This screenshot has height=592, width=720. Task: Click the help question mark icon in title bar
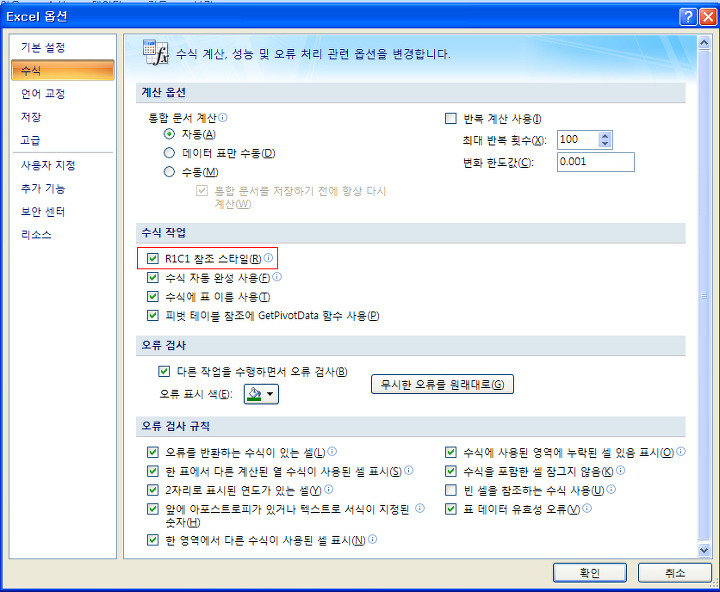click(x=688, y=17)
